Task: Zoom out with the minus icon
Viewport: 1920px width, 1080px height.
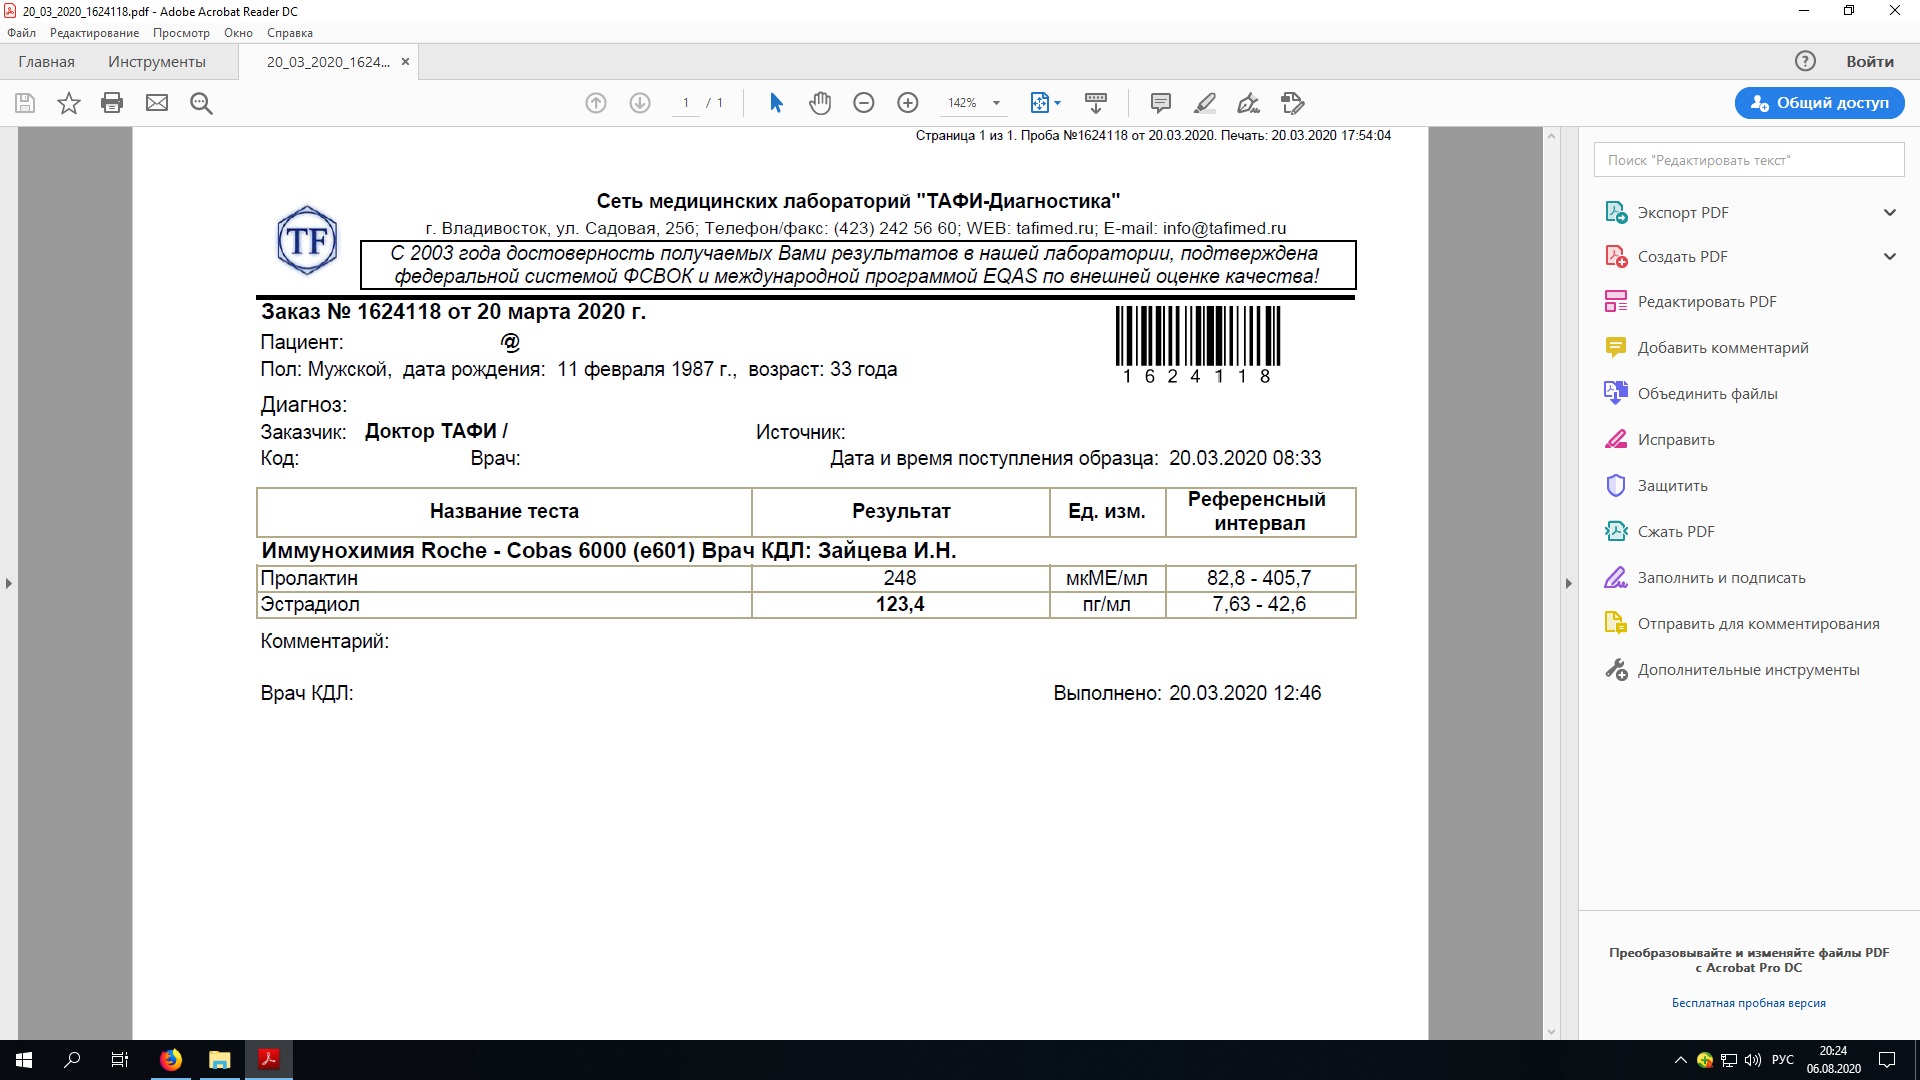Action: (864, 103)
